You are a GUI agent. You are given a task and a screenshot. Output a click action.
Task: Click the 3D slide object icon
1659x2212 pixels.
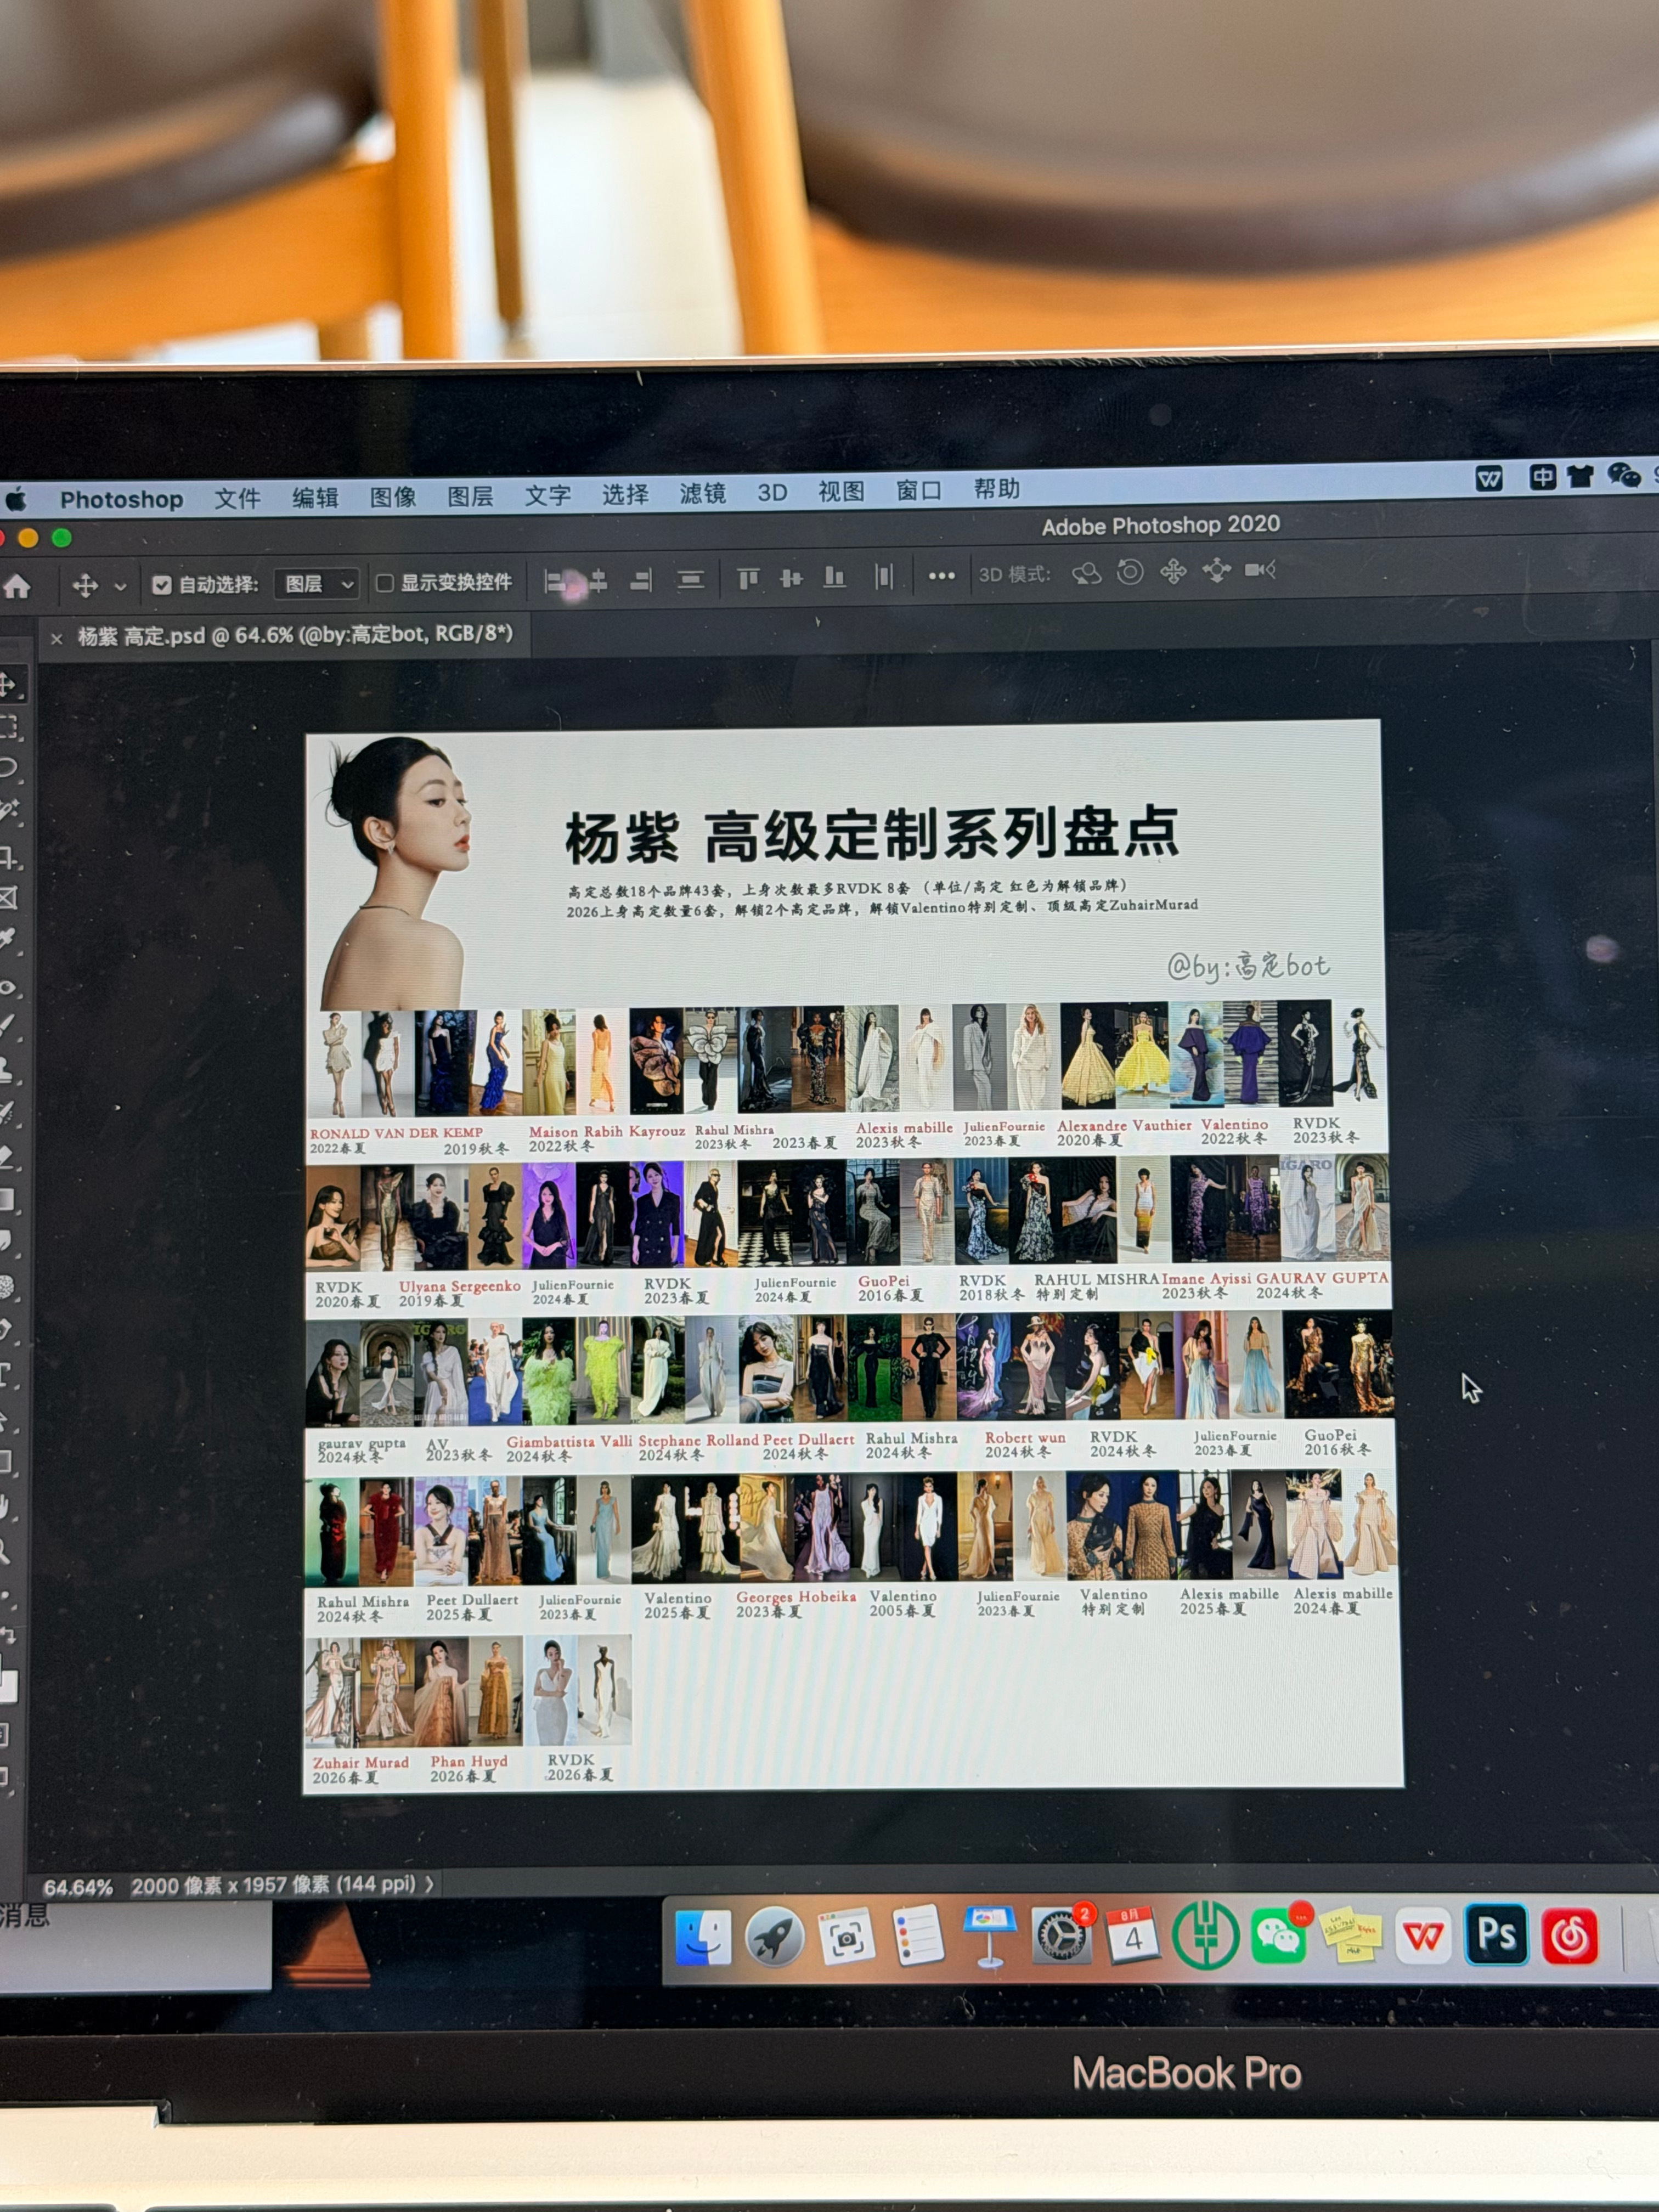click(x=1217, y=570)
